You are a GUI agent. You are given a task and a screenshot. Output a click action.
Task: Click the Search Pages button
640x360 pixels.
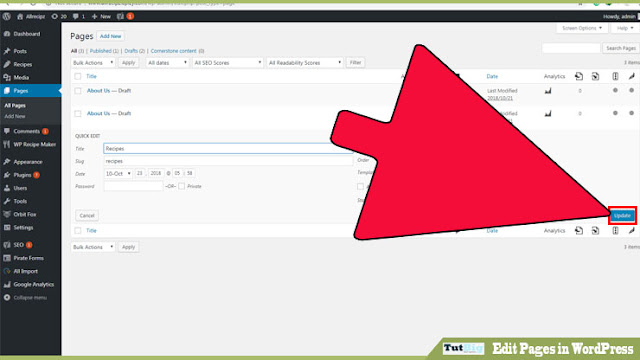621,48
